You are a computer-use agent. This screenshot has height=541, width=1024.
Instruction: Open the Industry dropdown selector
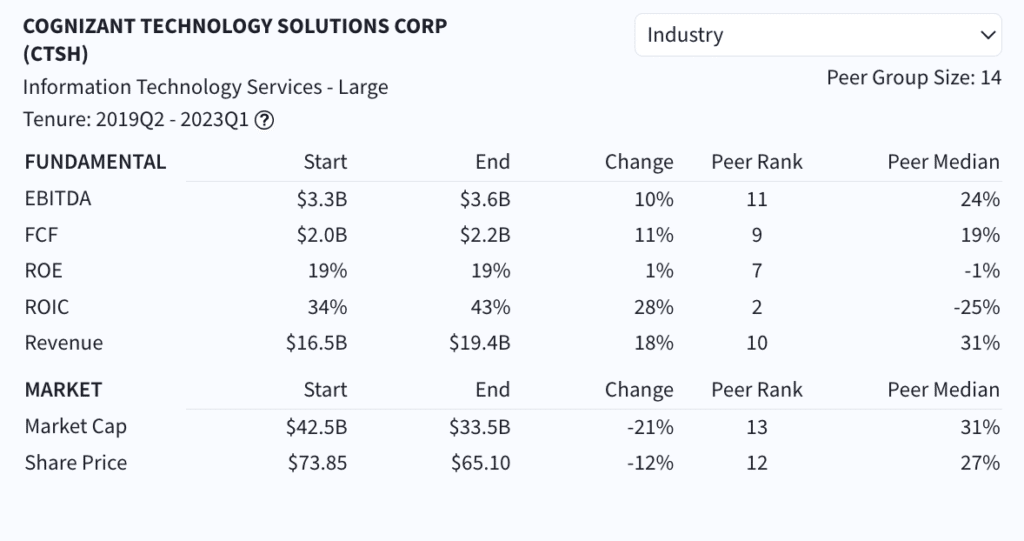818,35
